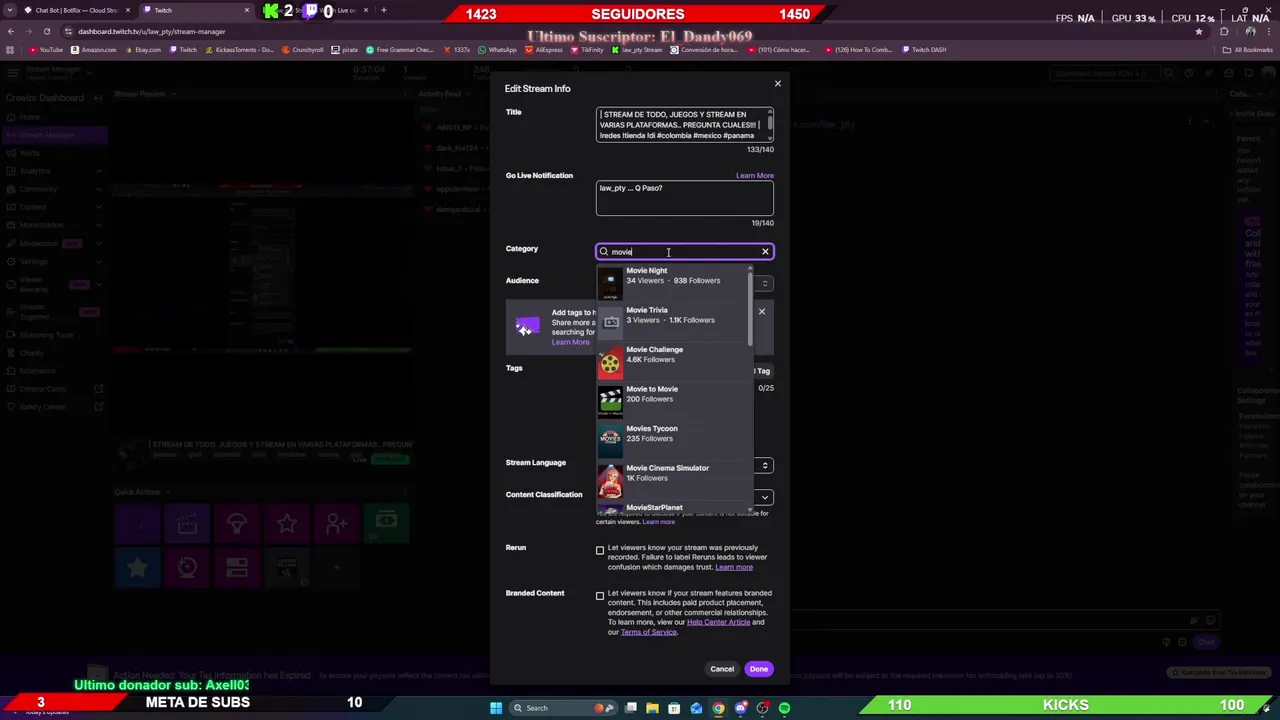Open the Help Center Article link
1280x720 pixels.
click(x=718, y=622)
